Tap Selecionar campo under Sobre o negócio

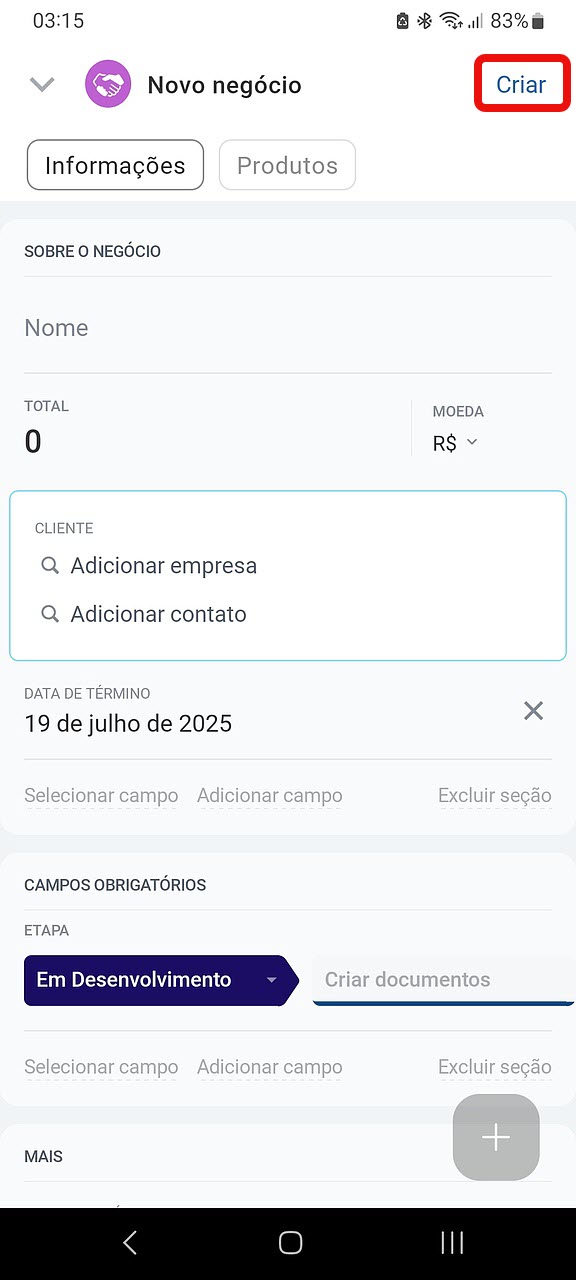pyautogui.click(x=101, y=796)
